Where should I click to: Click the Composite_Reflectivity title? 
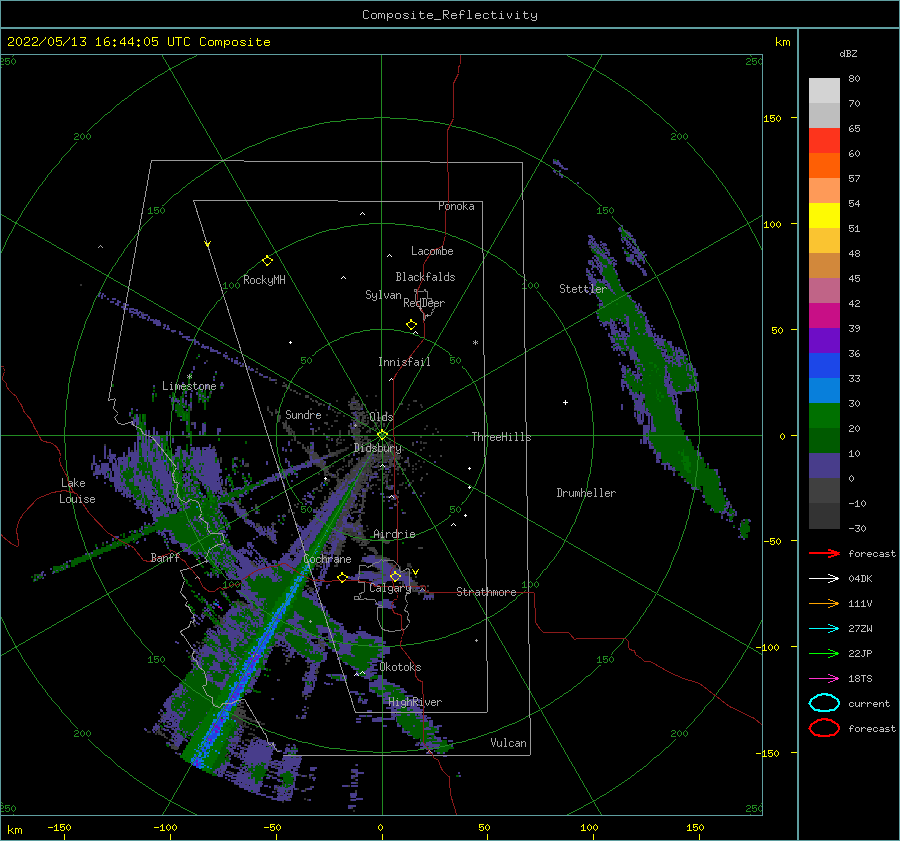[450, 15]
